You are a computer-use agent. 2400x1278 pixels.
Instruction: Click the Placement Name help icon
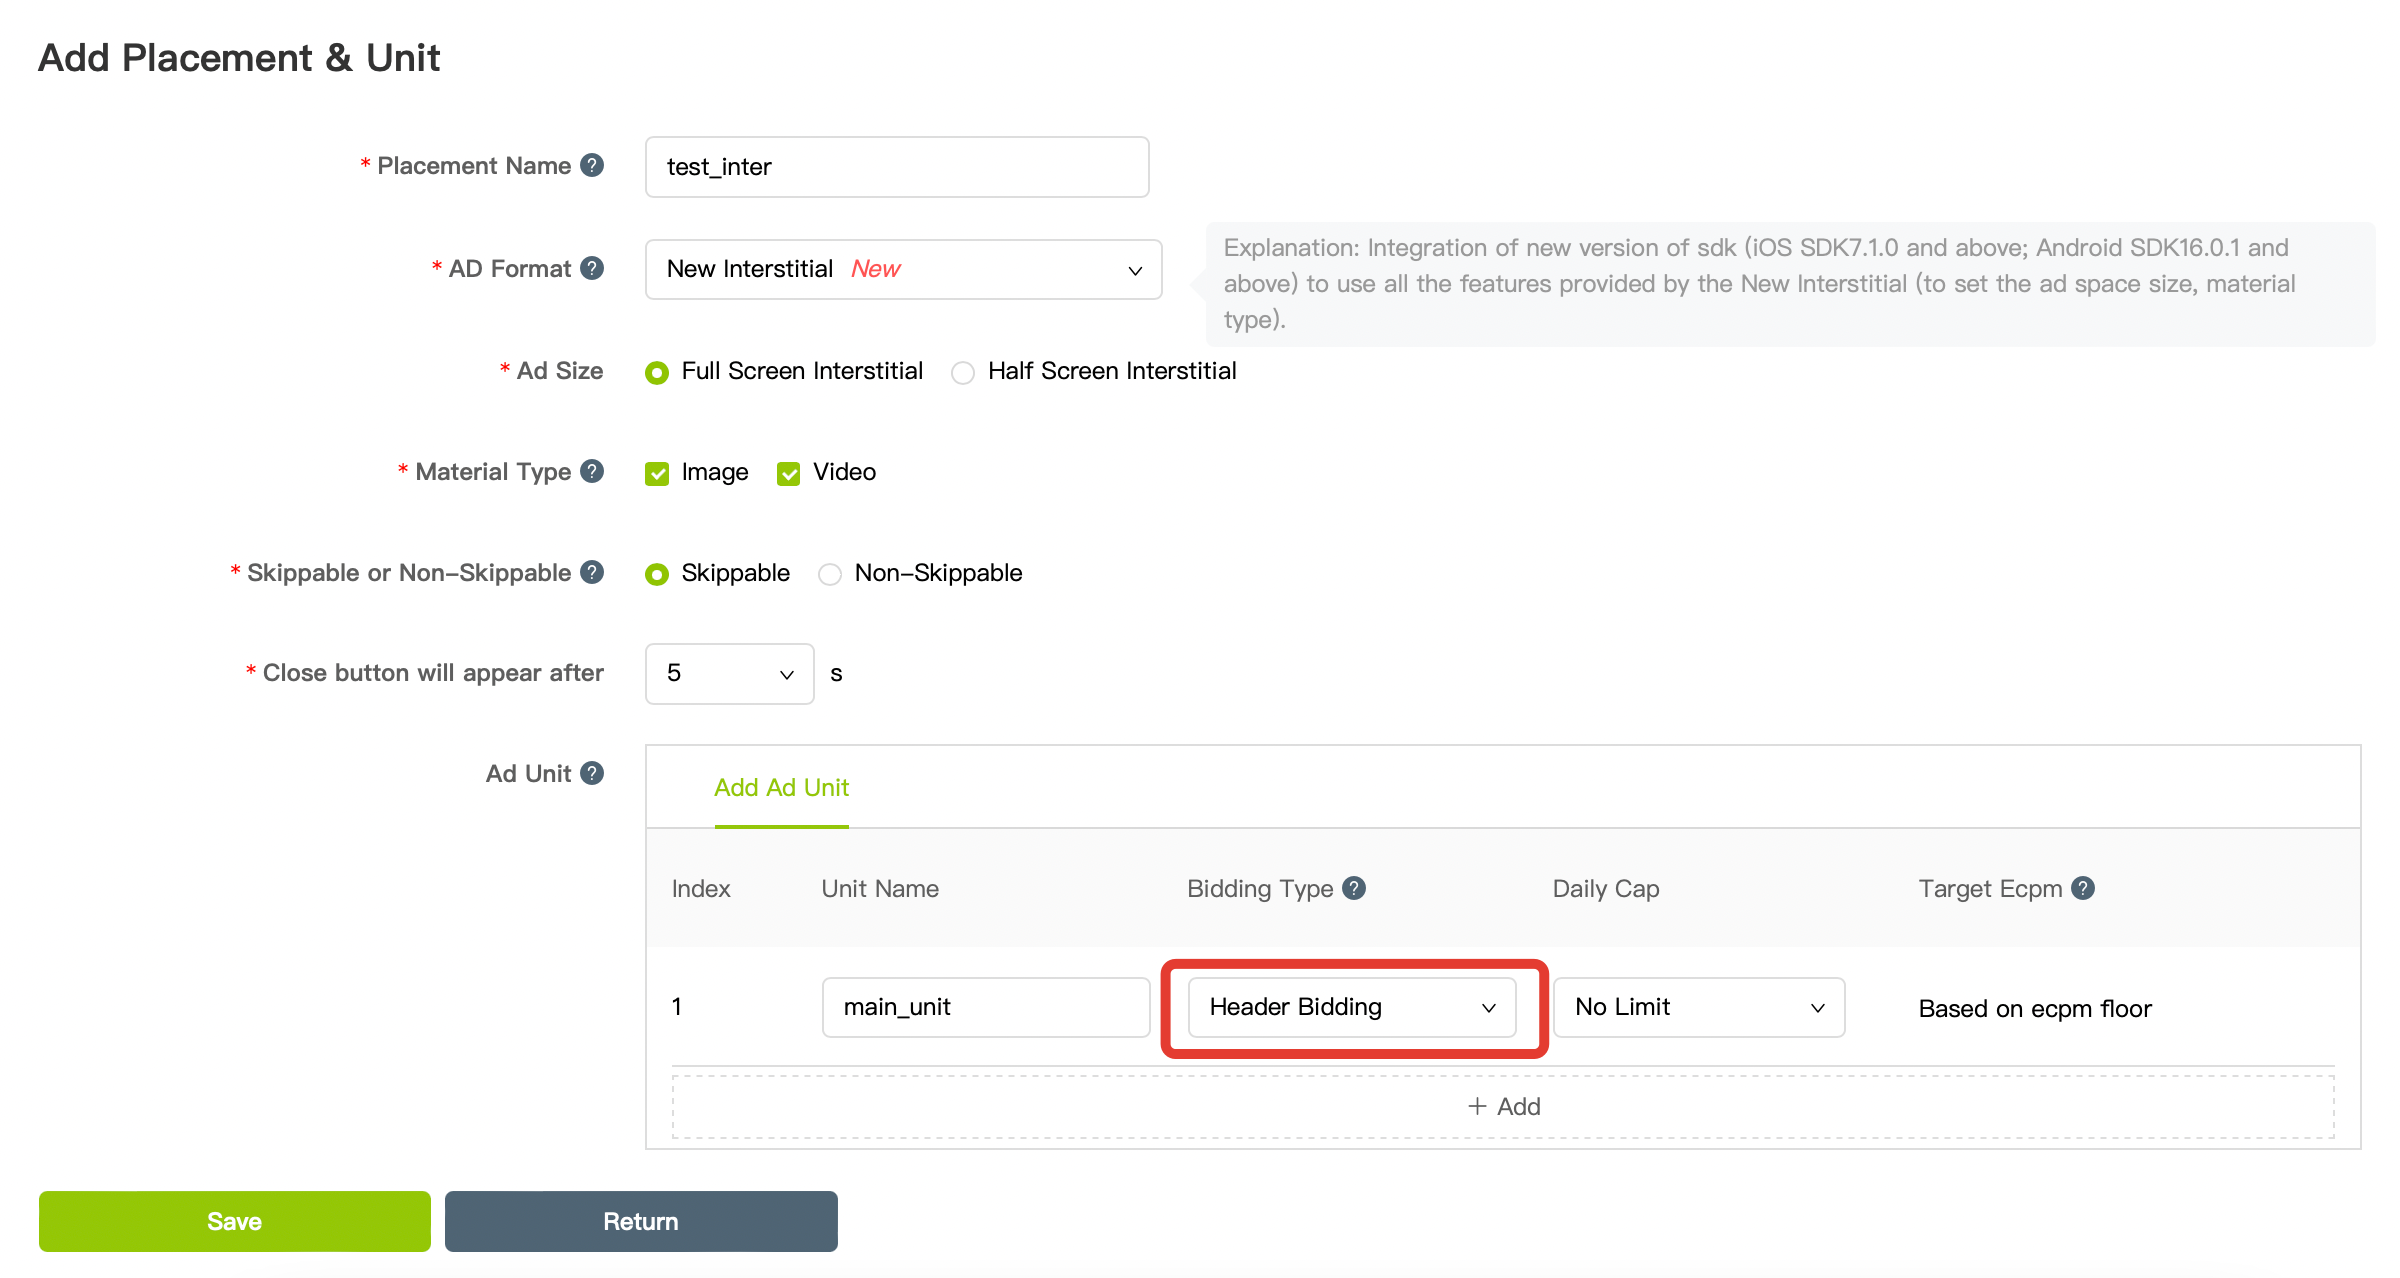click(x=592, y=165)
